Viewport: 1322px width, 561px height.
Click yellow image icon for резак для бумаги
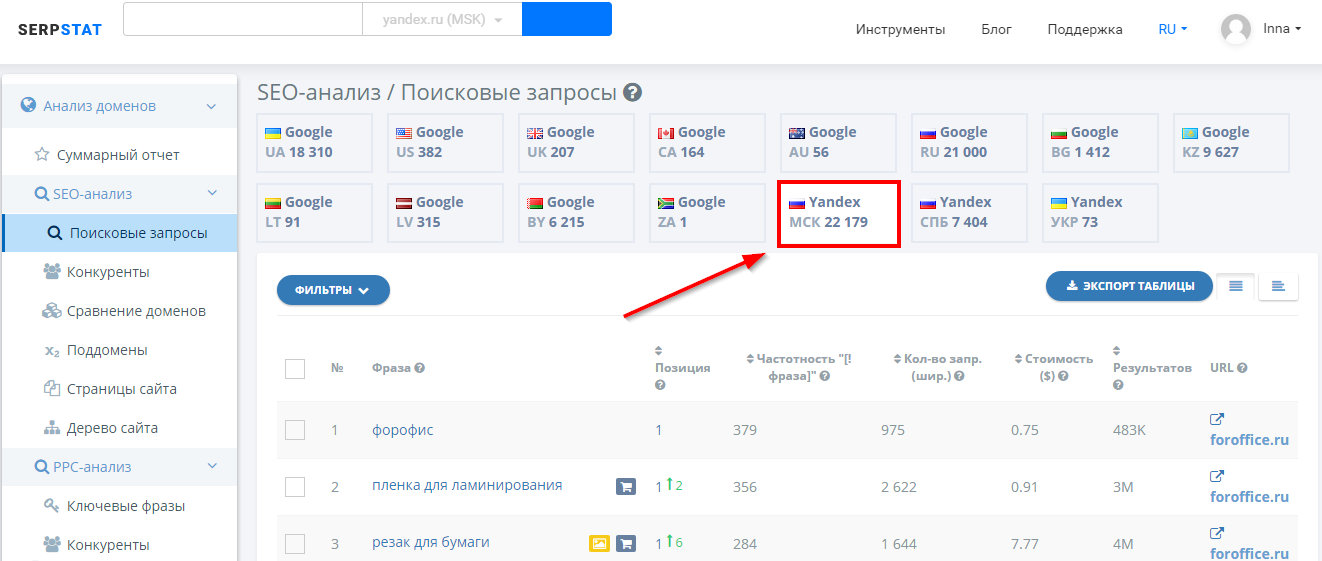(599, 544)
